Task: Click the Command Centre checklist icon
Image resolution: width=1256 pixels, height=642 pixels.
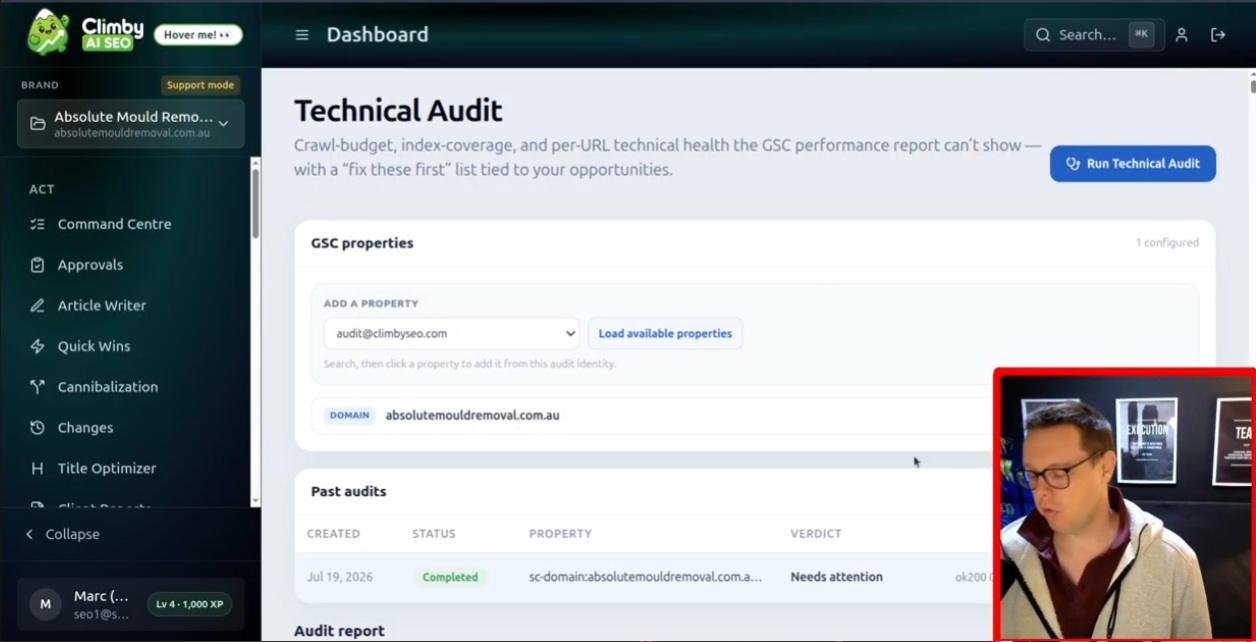Action: pyautogui.click(x=37, y=224)
